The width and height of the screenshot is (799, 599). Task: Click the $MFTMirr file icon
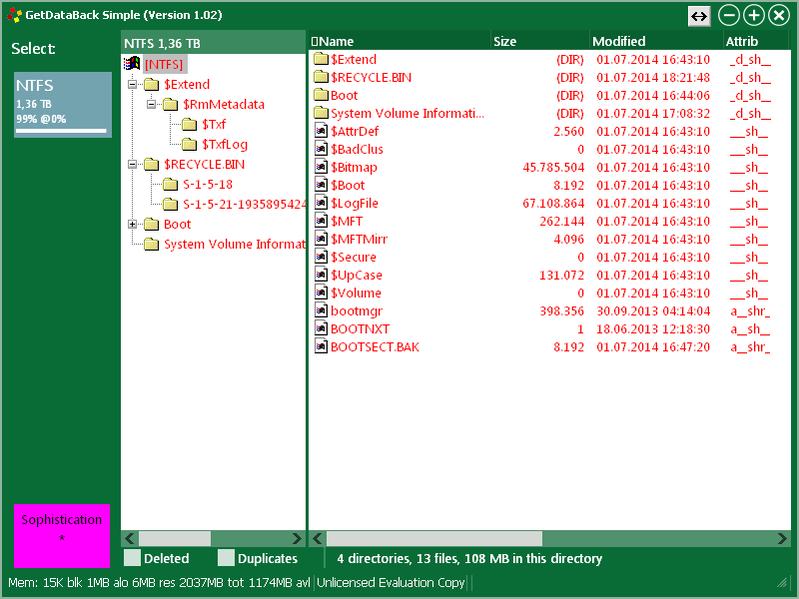(x=321, y=238)
